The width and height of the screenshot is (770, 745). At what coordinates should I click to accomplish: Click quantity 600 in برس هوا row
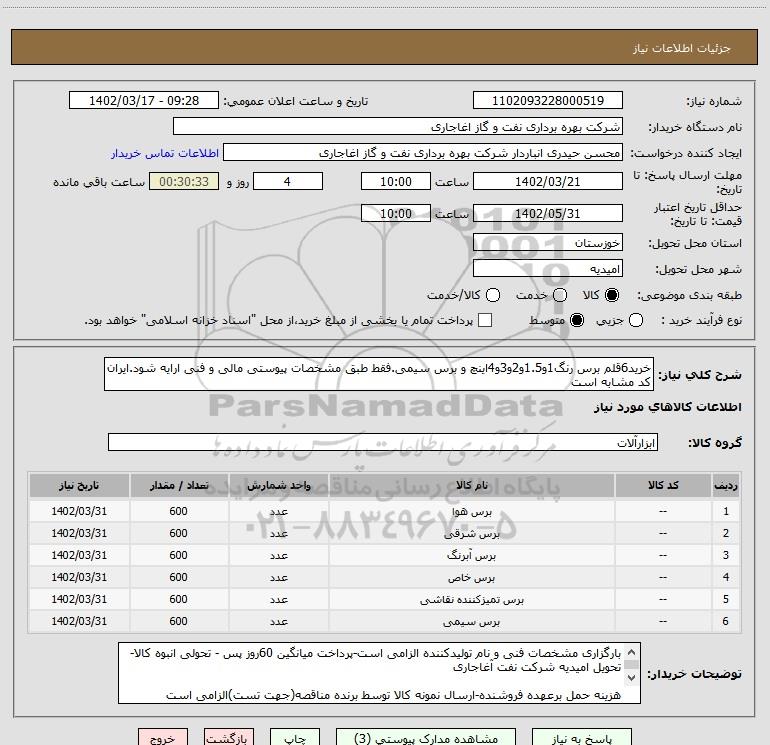178,511
